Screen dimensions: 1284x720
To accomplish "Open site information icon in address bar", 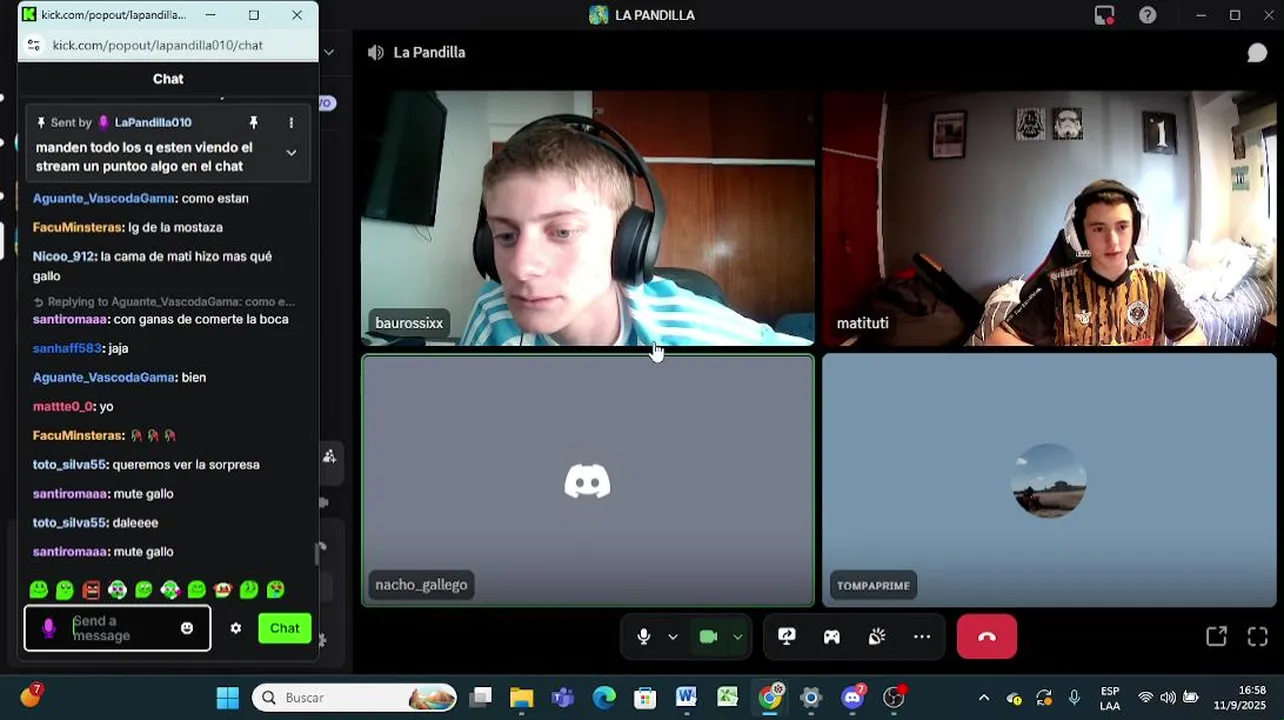I will [x=34, y=45].
